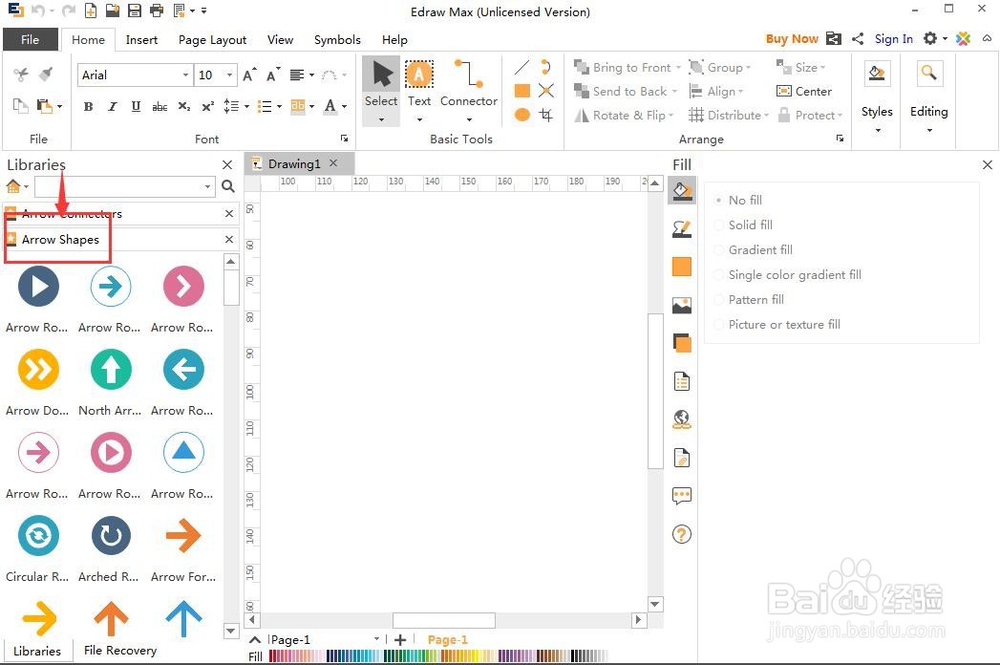1000x665 pixels.
Task: Open the File menu
Action: (x=30, y=40)
